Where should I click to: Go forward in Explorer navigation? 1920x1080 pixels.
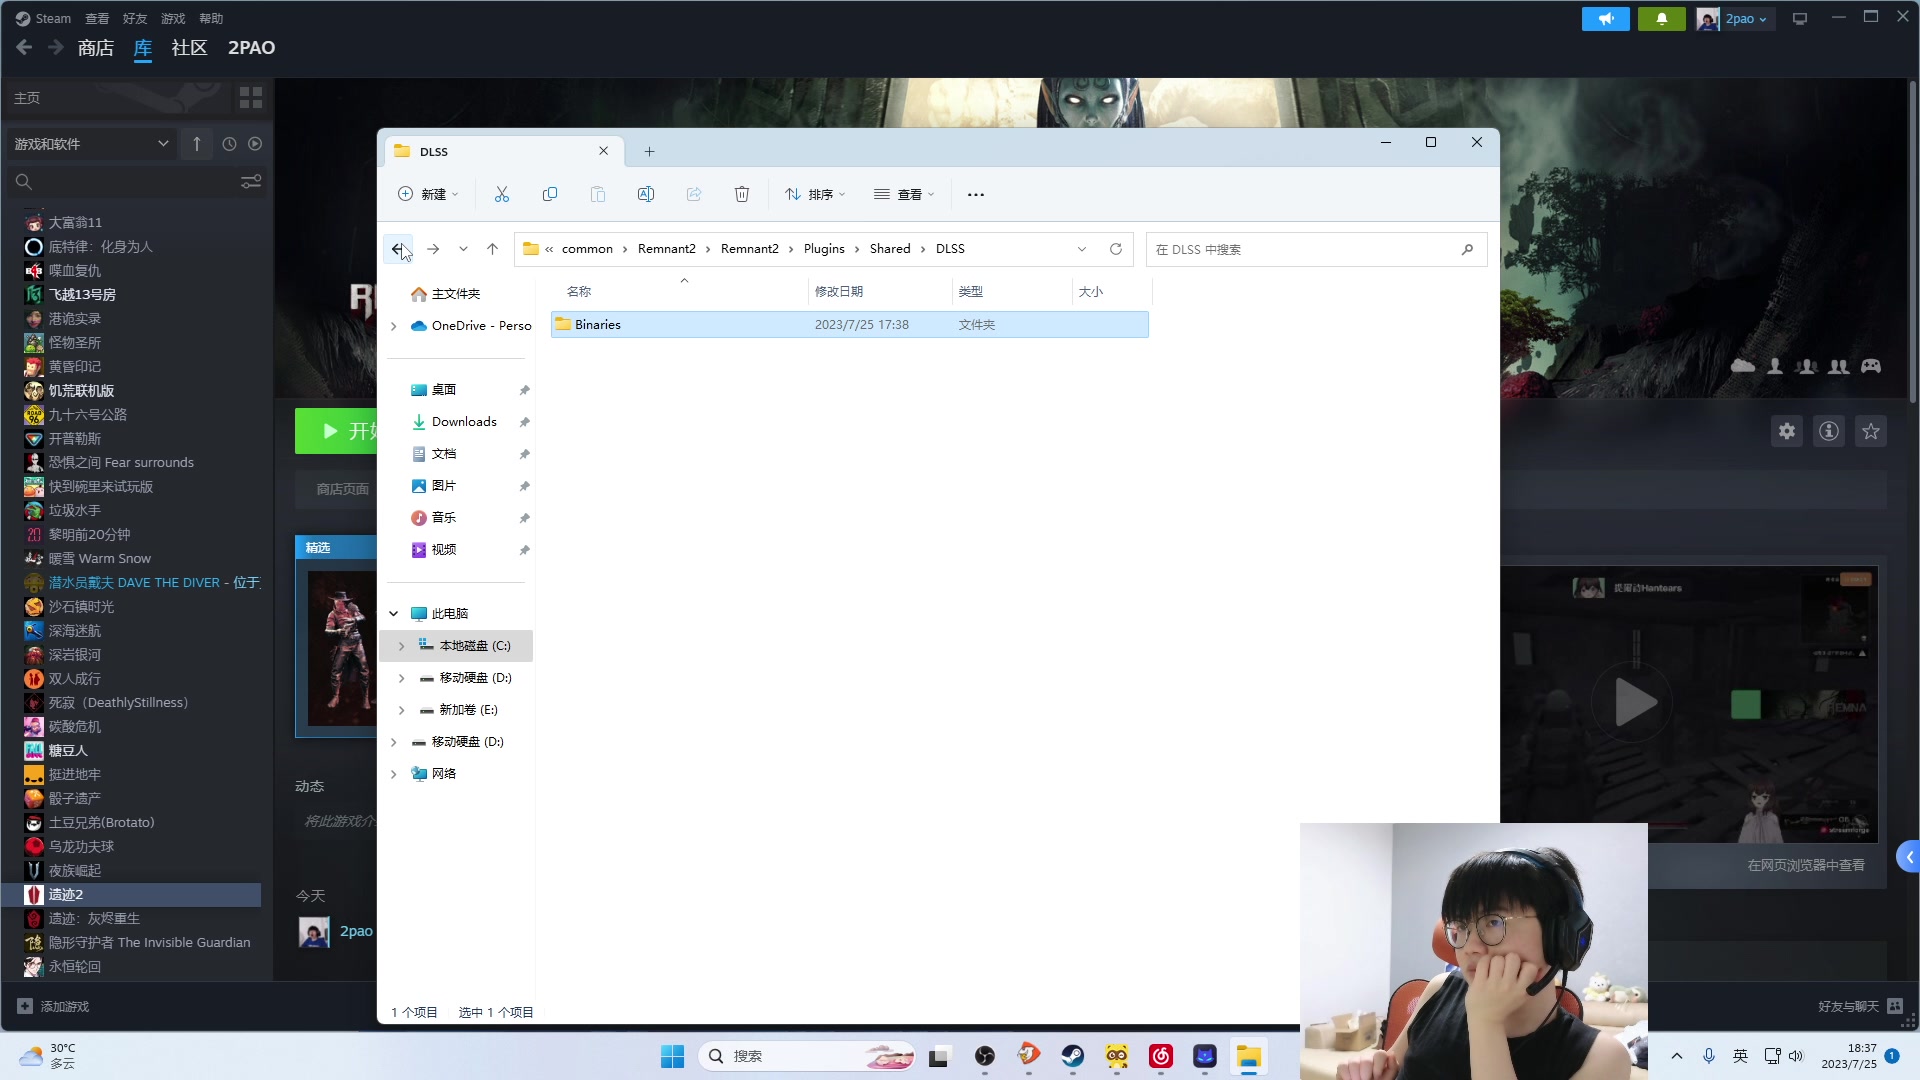[433, 249]
